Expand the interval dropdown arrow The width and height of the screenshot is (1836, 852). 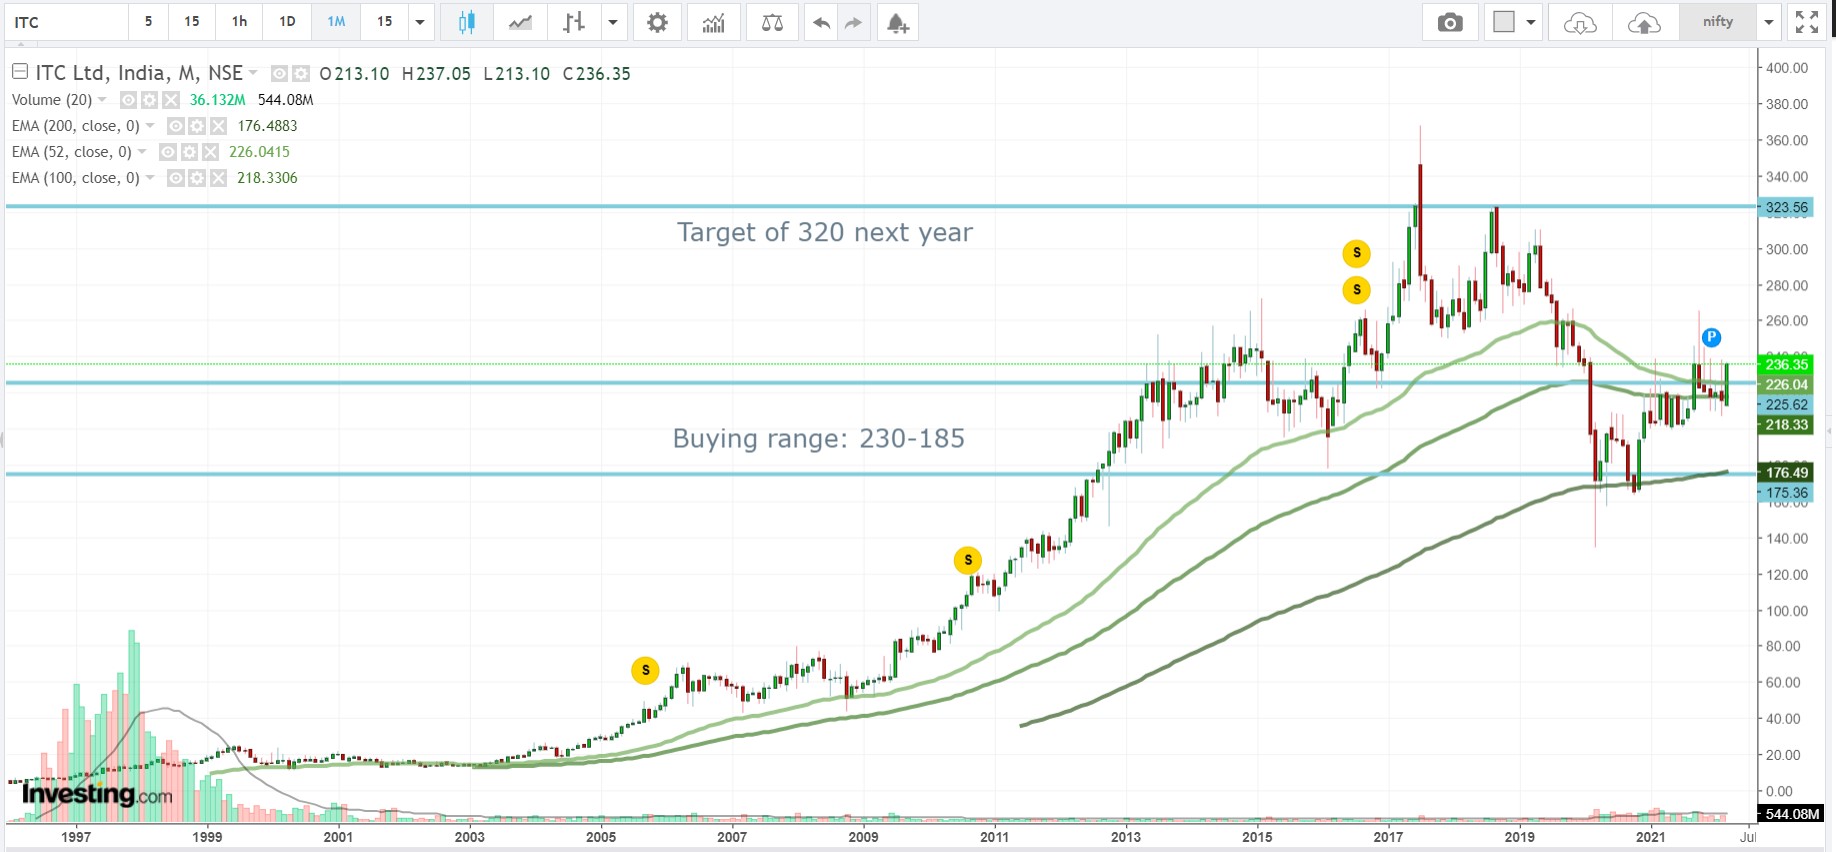click(420, 22)
